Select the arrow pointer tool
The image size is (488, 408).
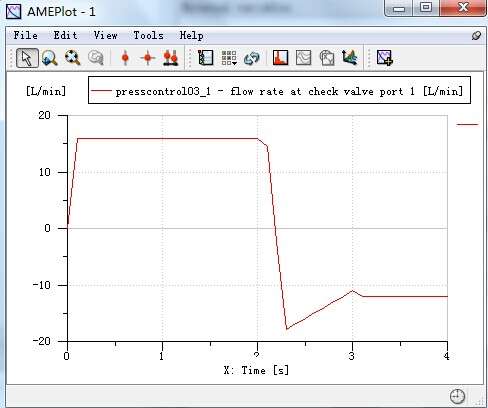click(x=27, y=58)
